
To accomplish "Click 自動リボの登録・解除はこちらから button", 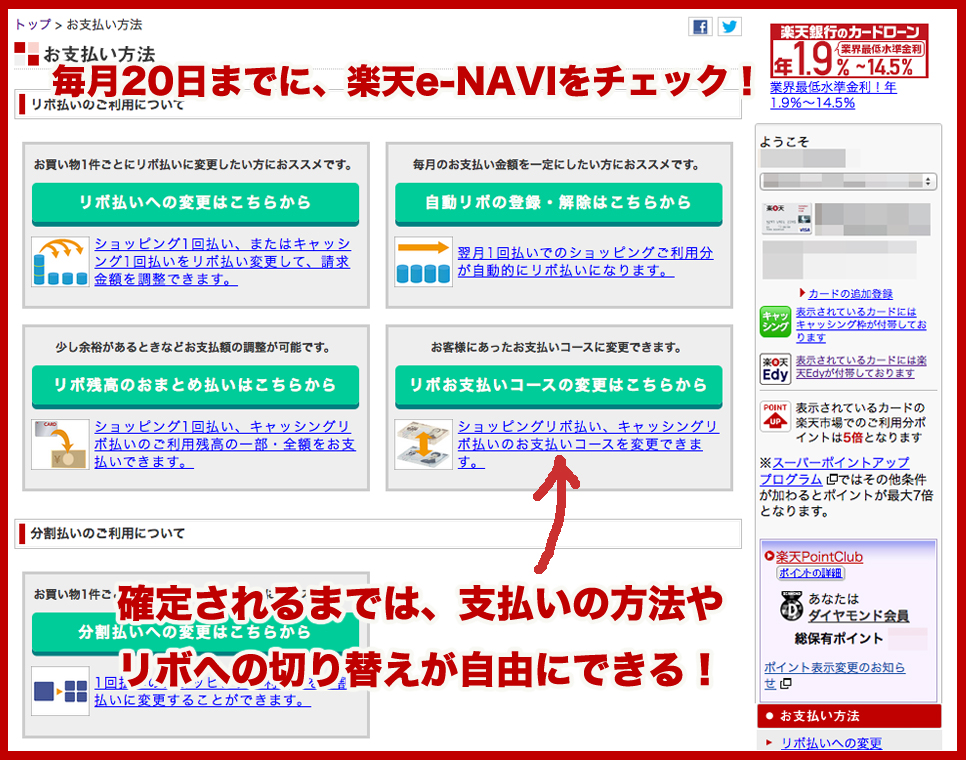I will 559,203.
